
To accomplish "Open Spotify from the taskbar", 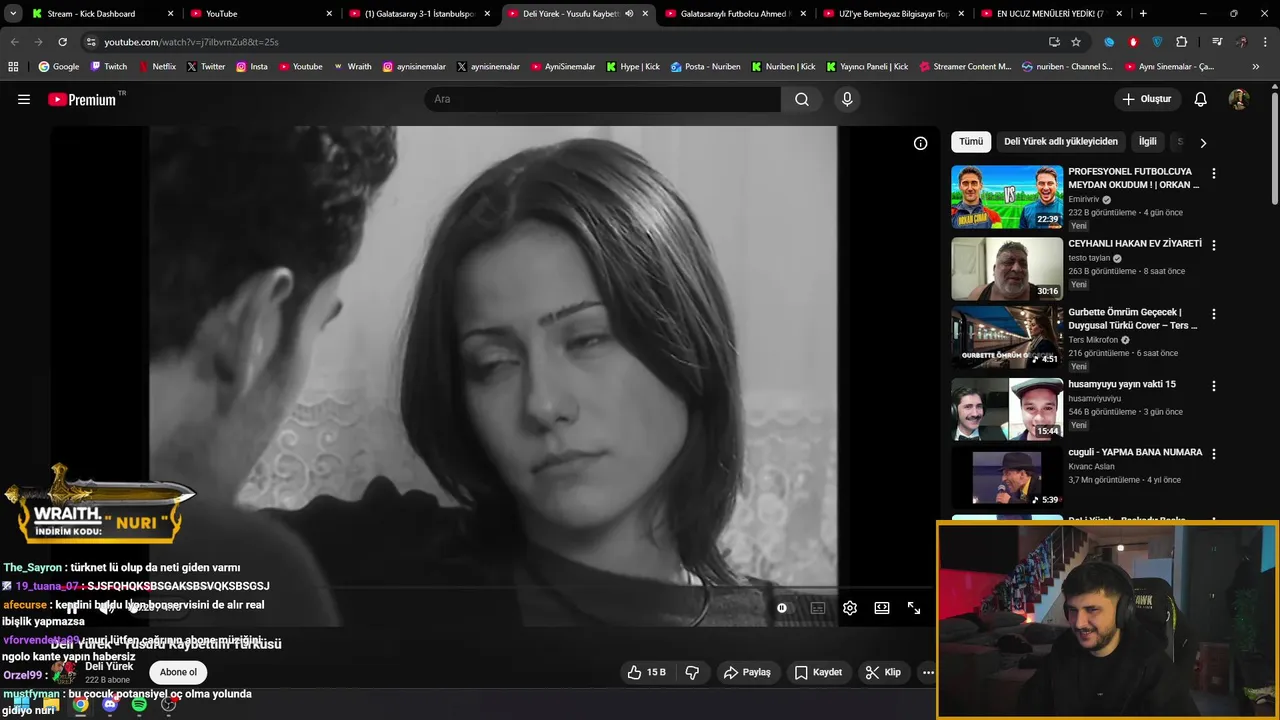I will (139, 704).
